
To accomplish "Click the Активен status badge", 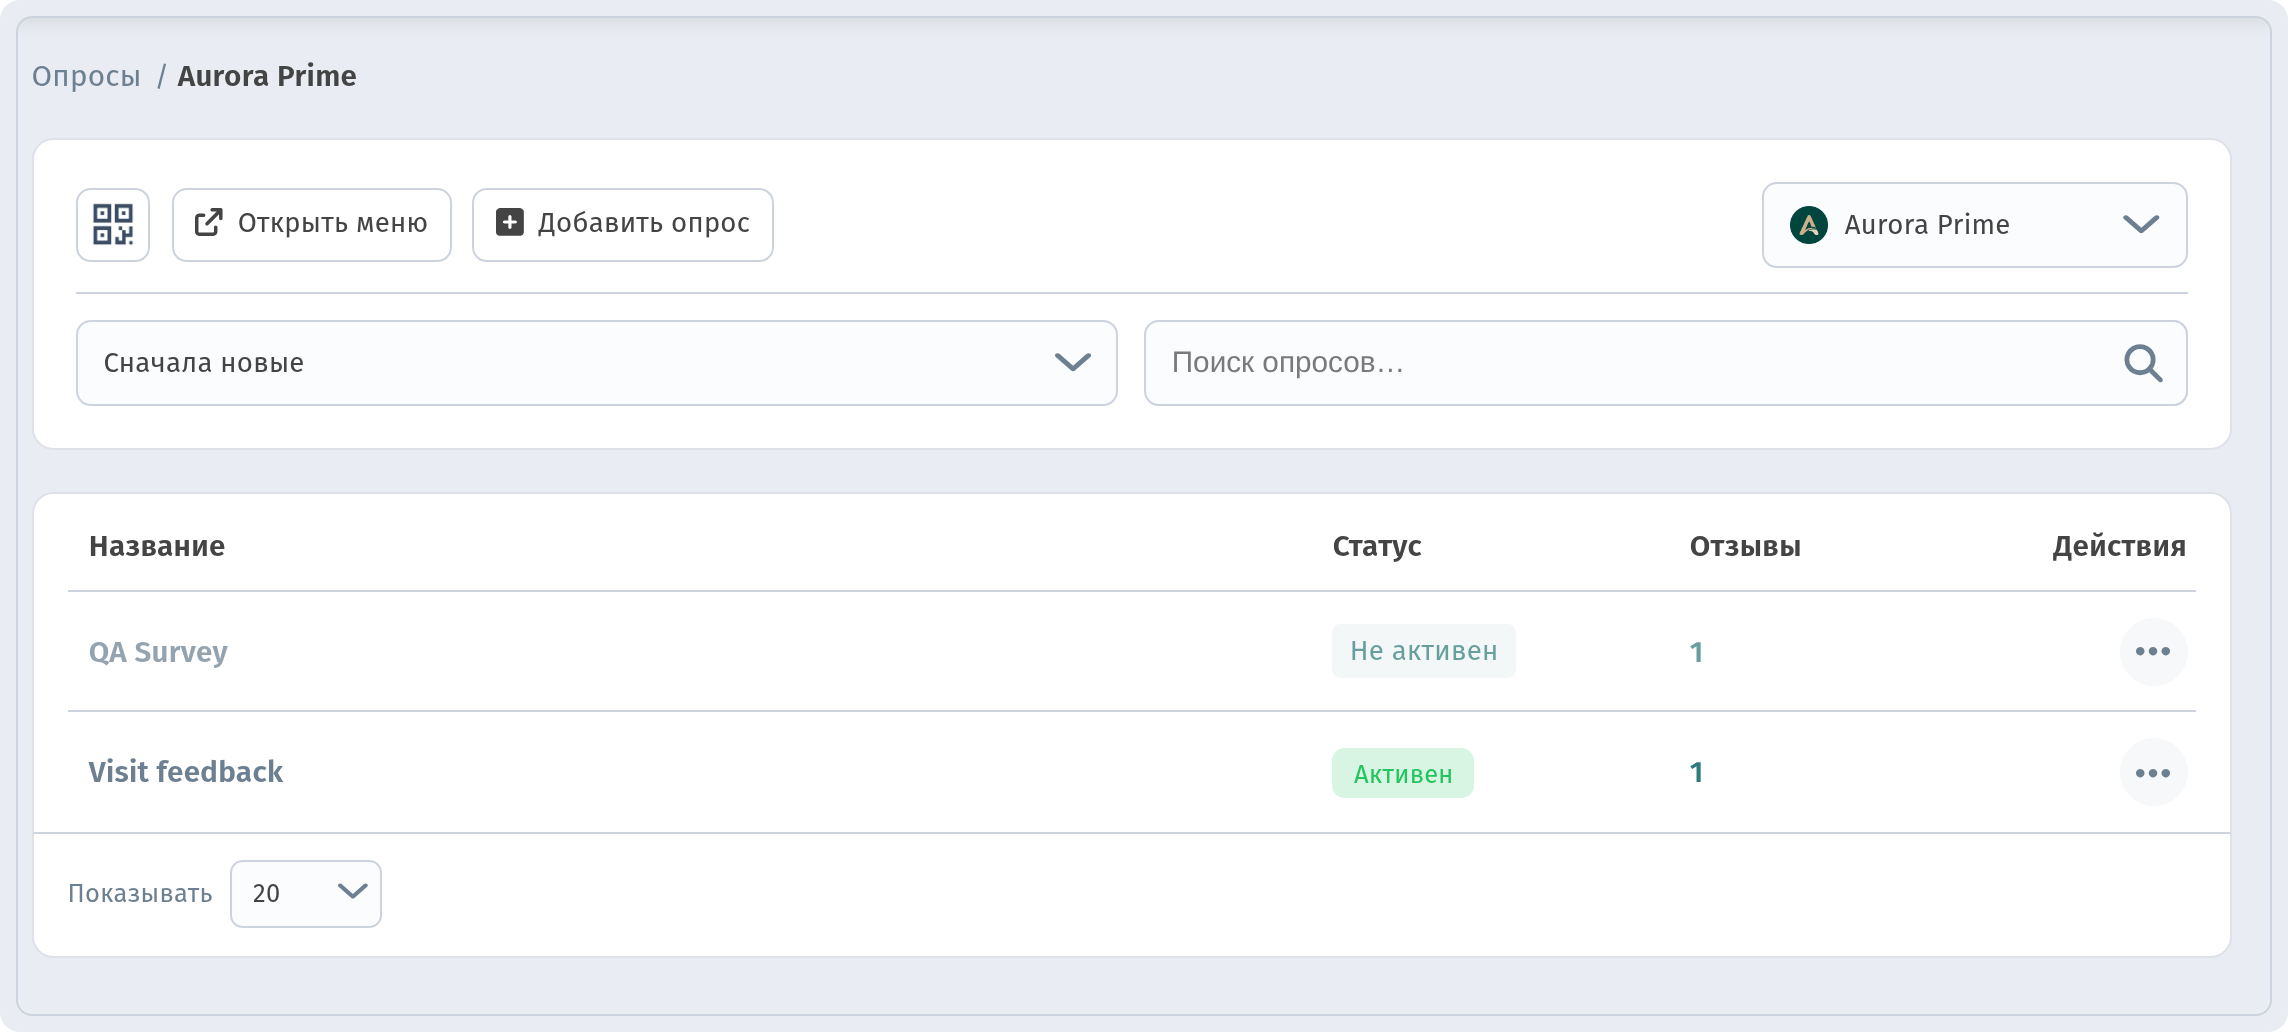I will point(1403,773).
